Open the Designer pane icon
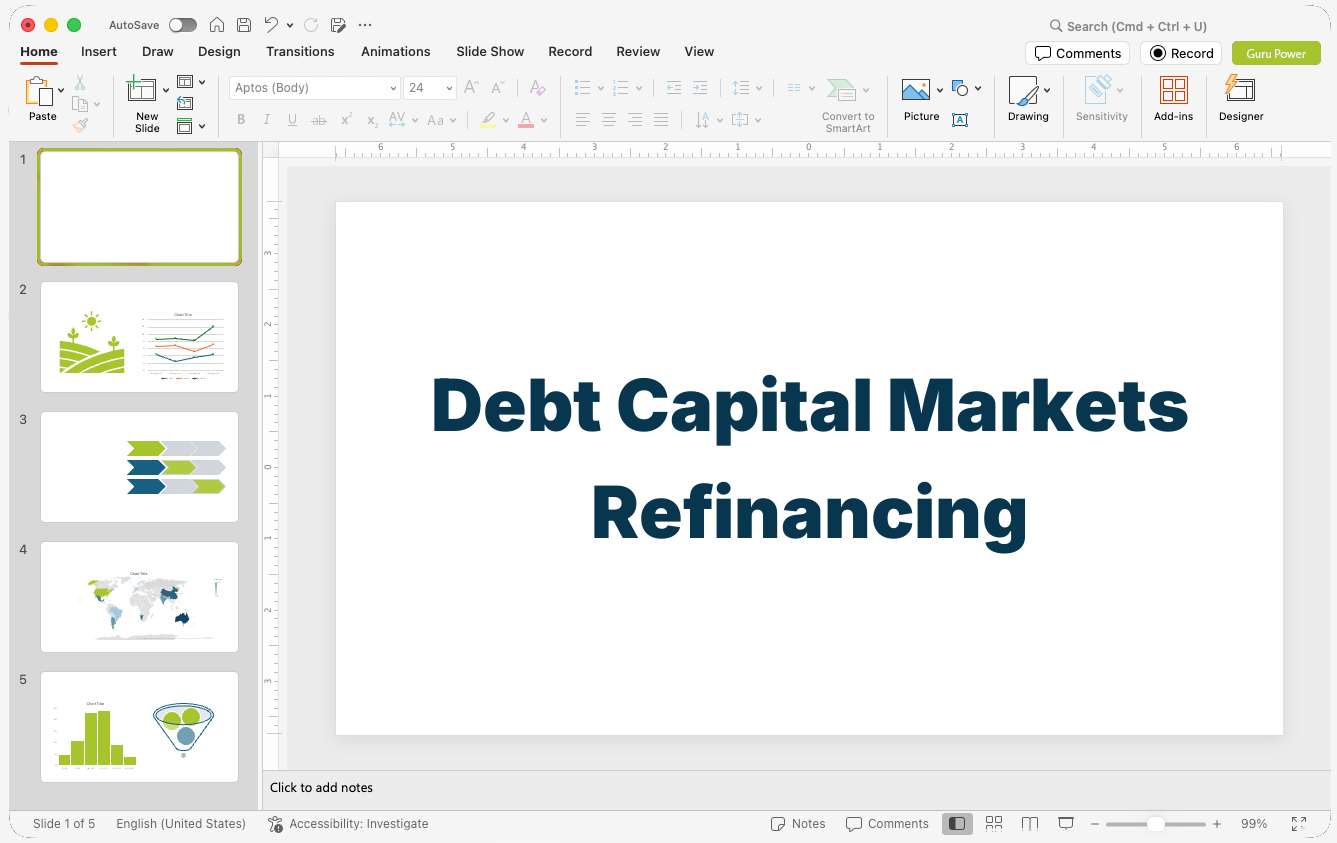Viewport: 1337px width, 843px height. (x=1240, y=89)
